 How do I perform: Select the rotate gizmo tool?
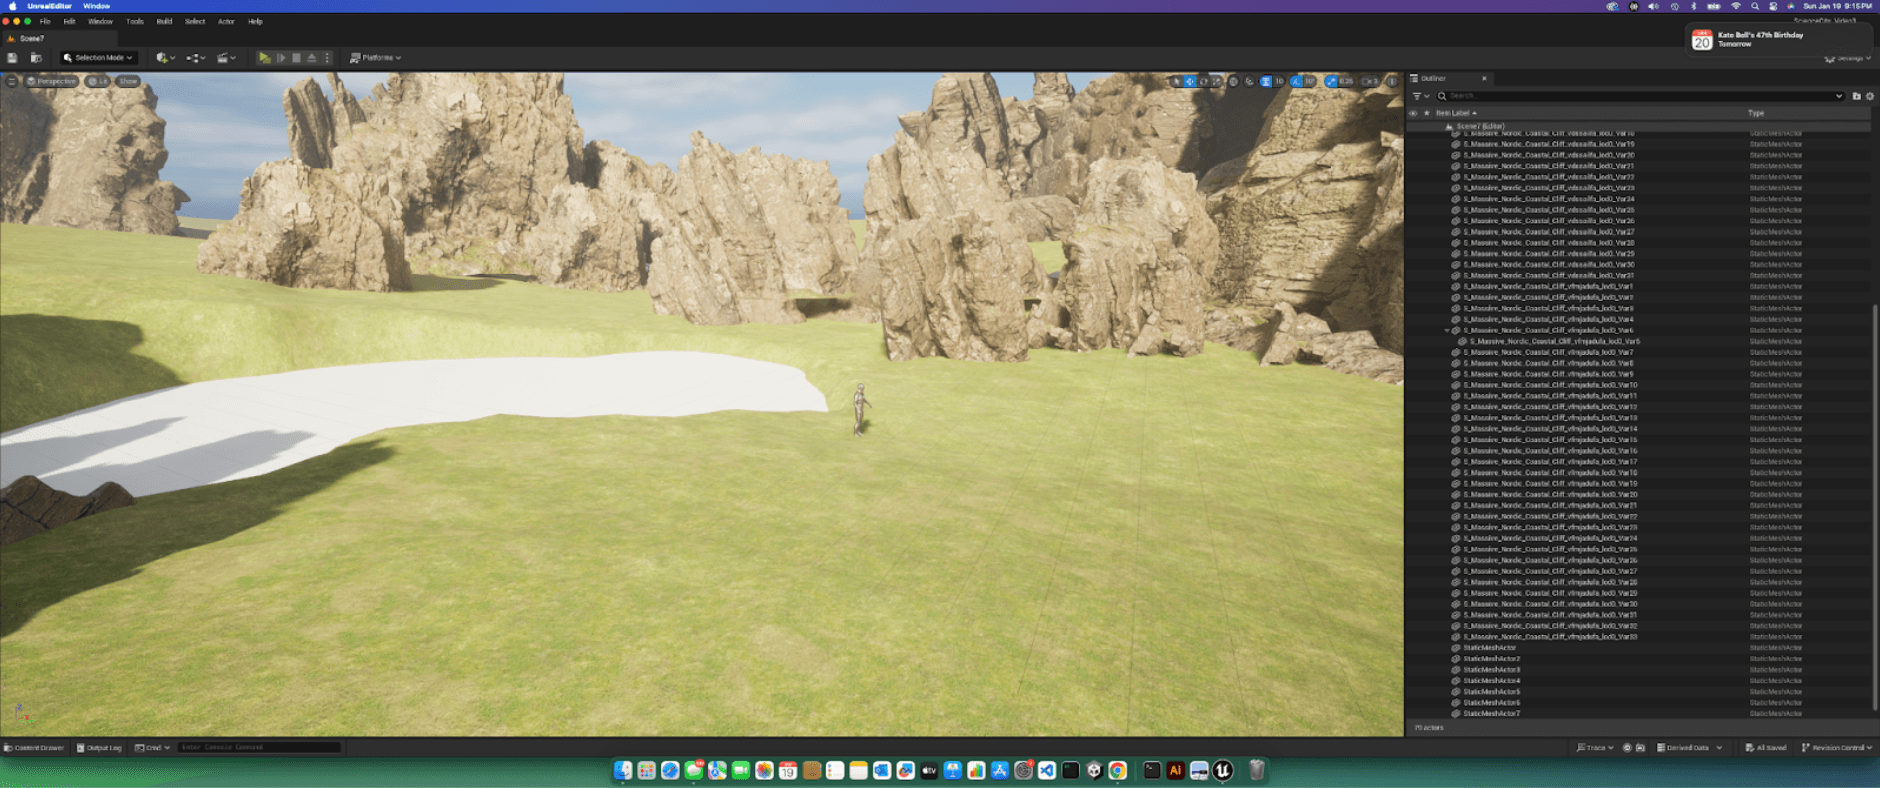[x=1204, y=82]
